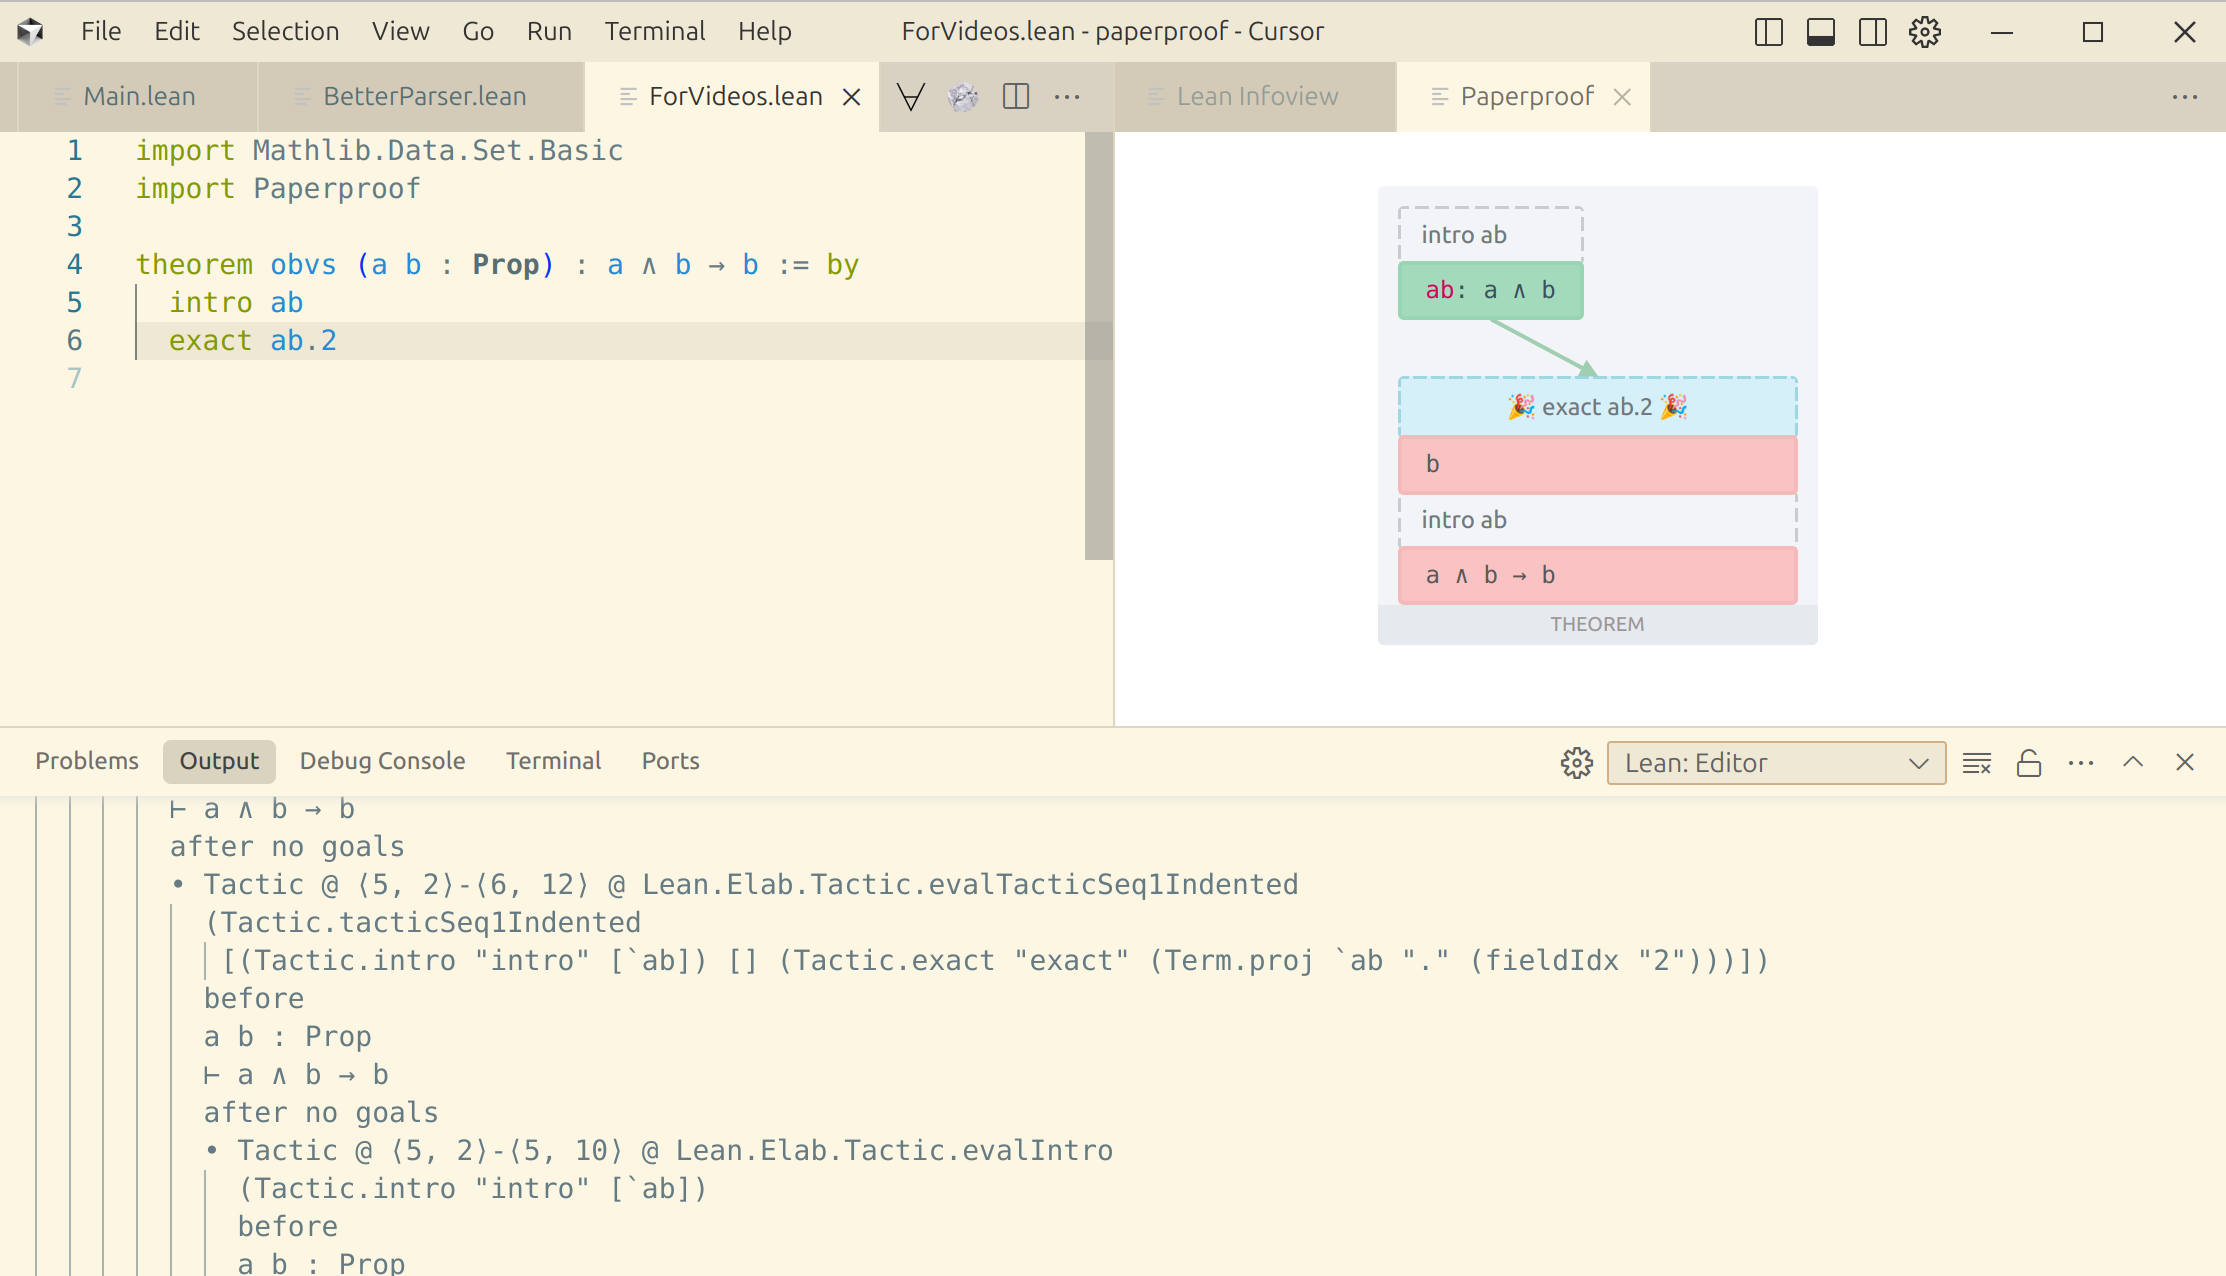
Task: Click the split editor right icon
Action: [1016, 96]
